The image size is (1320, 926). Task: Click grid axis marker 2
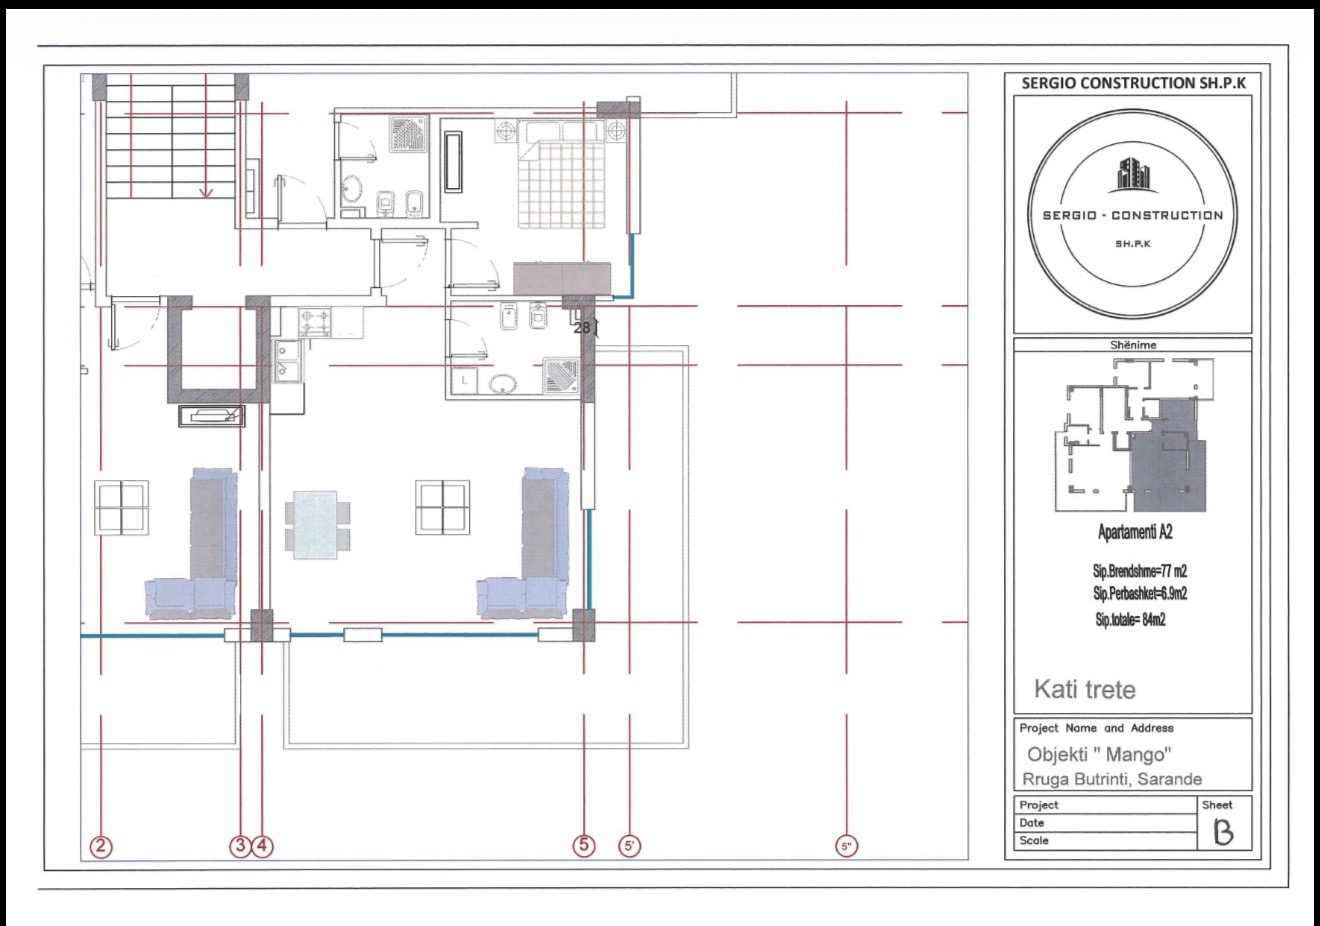point(101,846)
